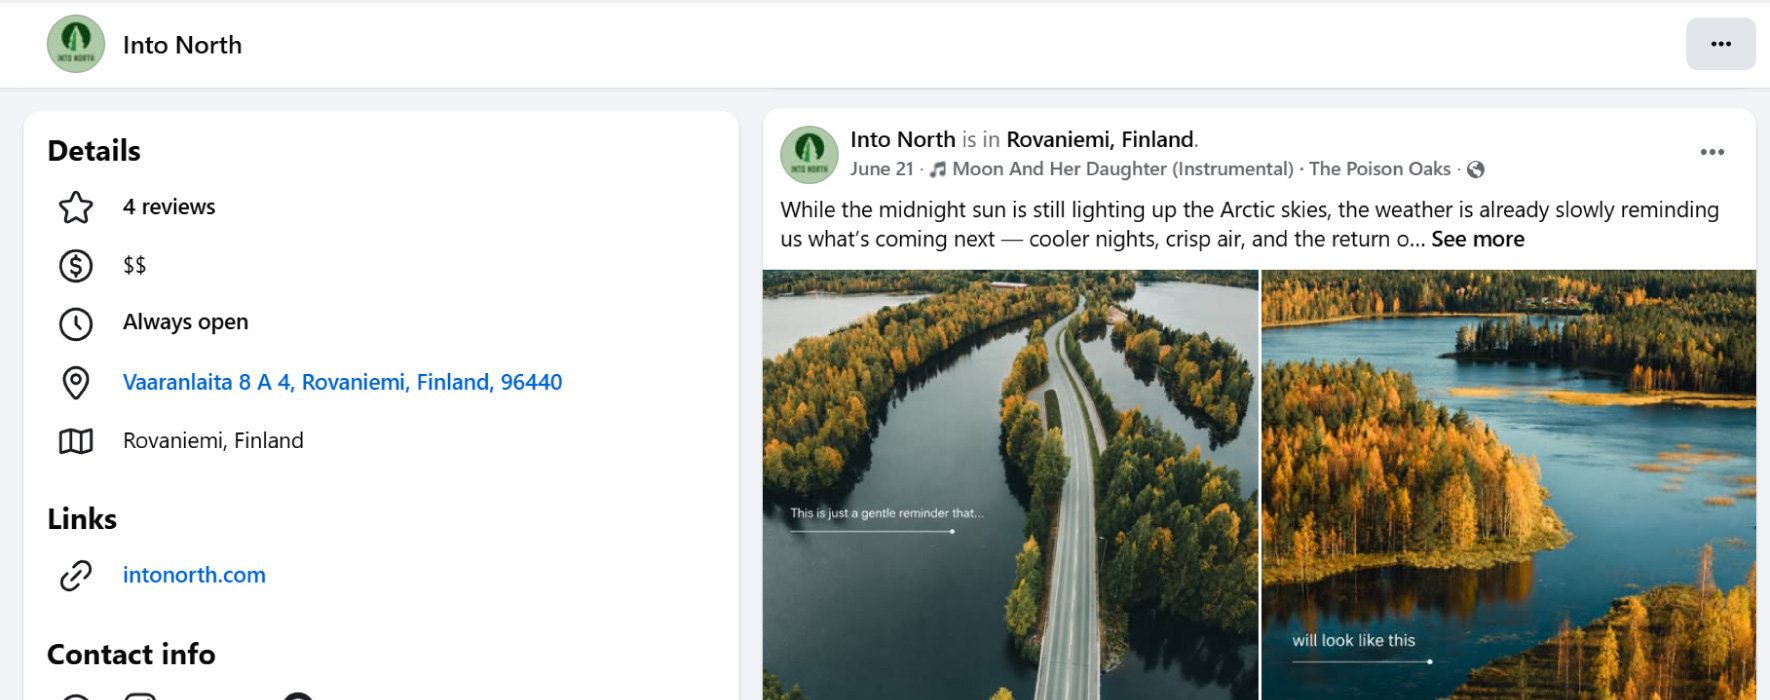This screenshot has height=700, width=1770.
Task: Open Rovaniemi, Finland location link in post
Action: pos(1100,139)
